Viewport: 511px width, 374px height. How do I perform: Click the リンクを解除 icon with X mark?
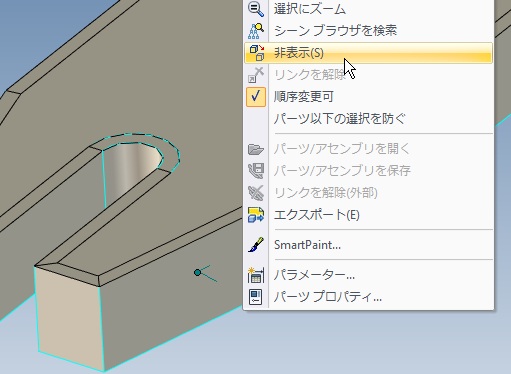pos(256,75)
